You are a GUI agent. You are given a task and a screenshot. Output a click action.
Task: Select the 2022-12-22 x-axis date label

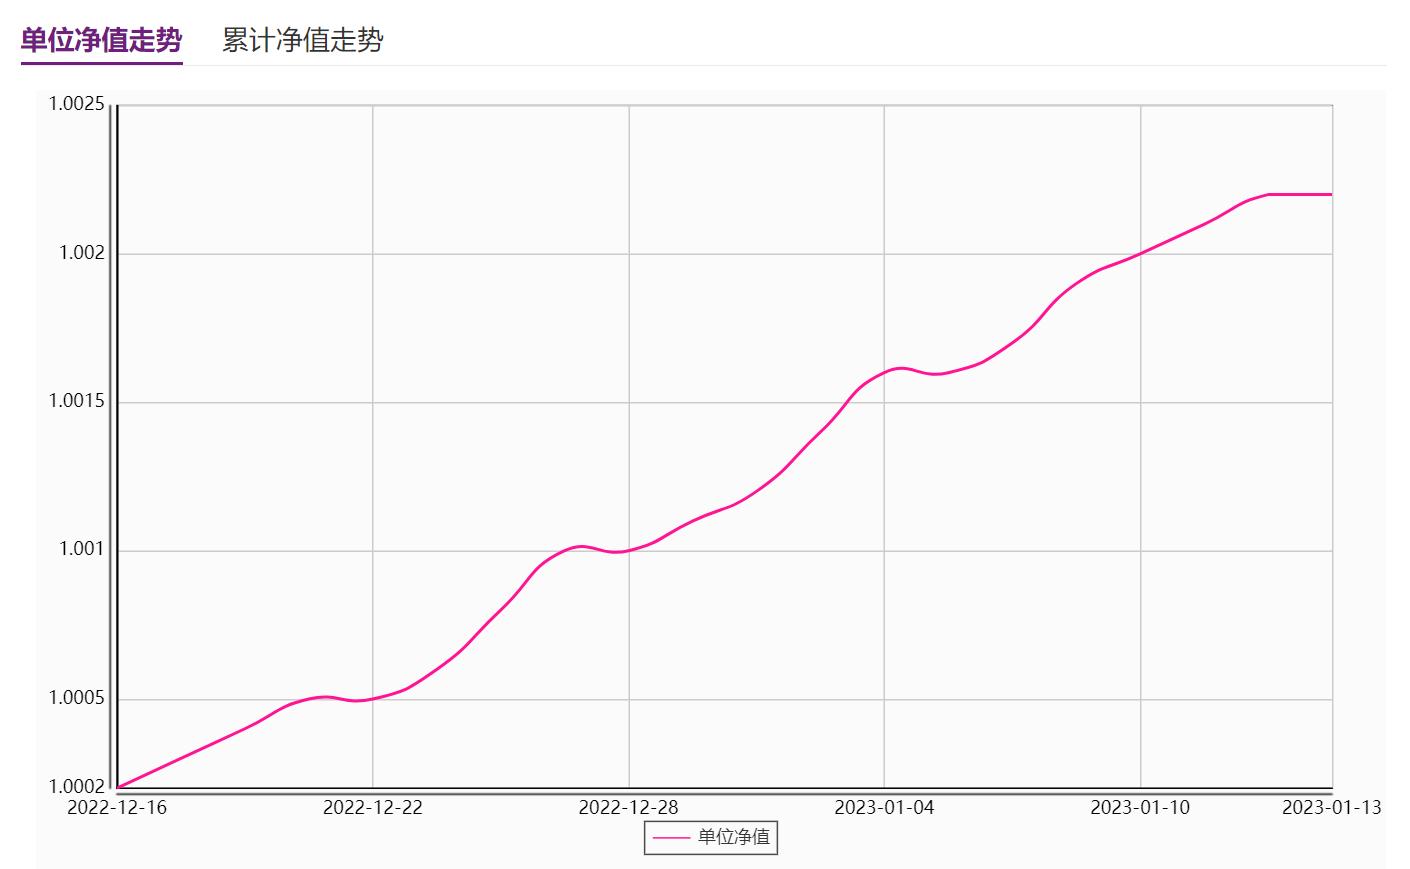pyautogui.click(x=373, y=807)
